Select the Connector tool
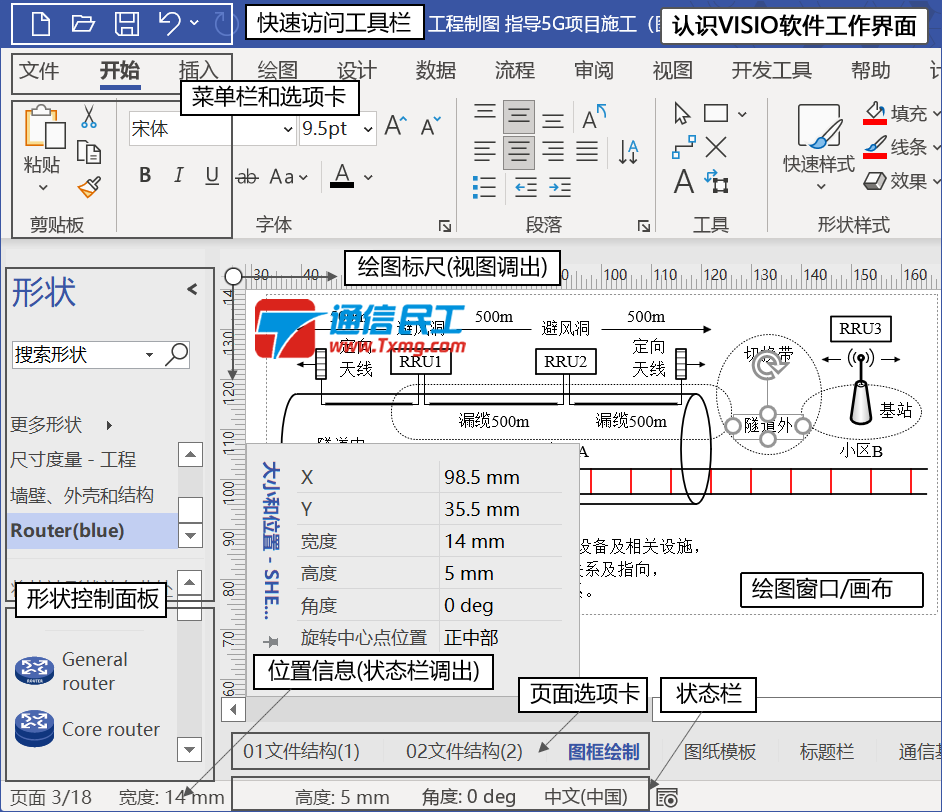Screen dimensions: 942x812 click(684, 147)
